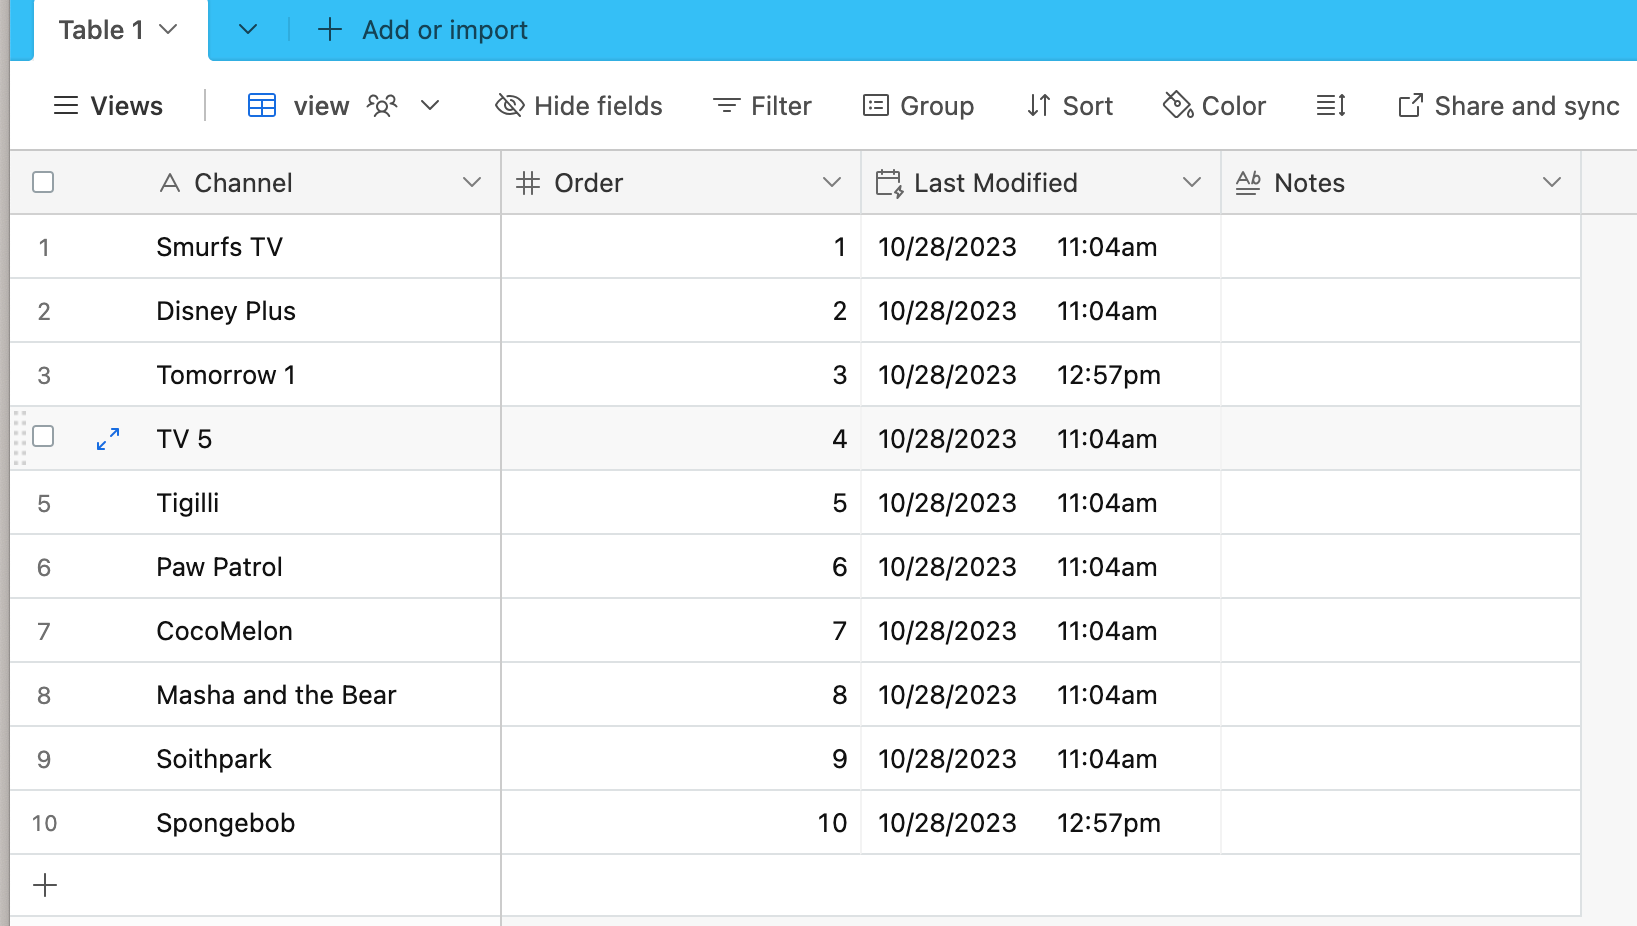The width and height of the screenshot is (1637, 926).
Task: Toggle the select all records checkbox
Action: click(43, 182)
